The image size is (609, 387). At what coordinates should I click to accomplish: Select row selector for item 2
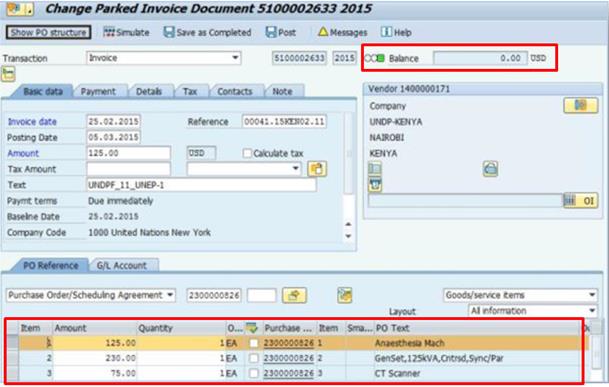pyautogui.click(x=12, y=358)
